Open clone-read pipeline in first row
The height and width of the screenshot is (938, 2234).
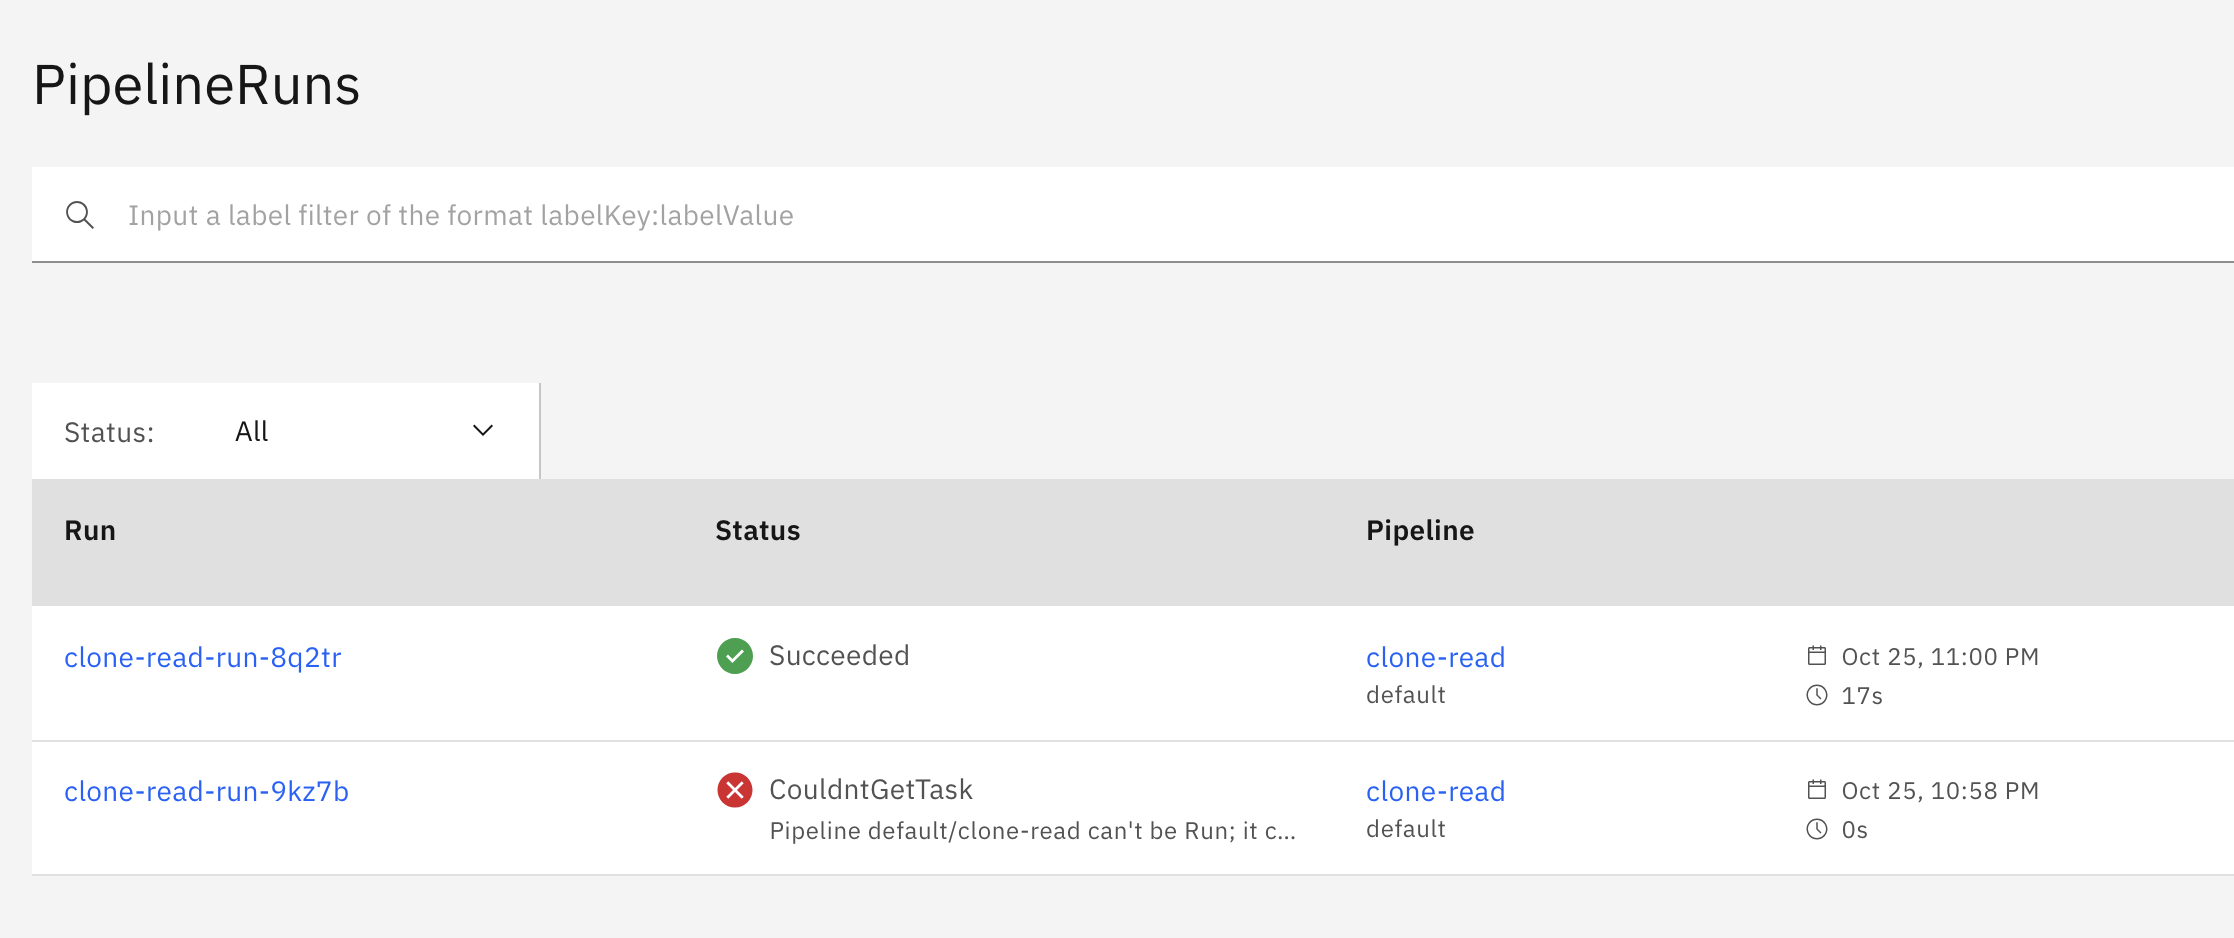point(1435,658)
